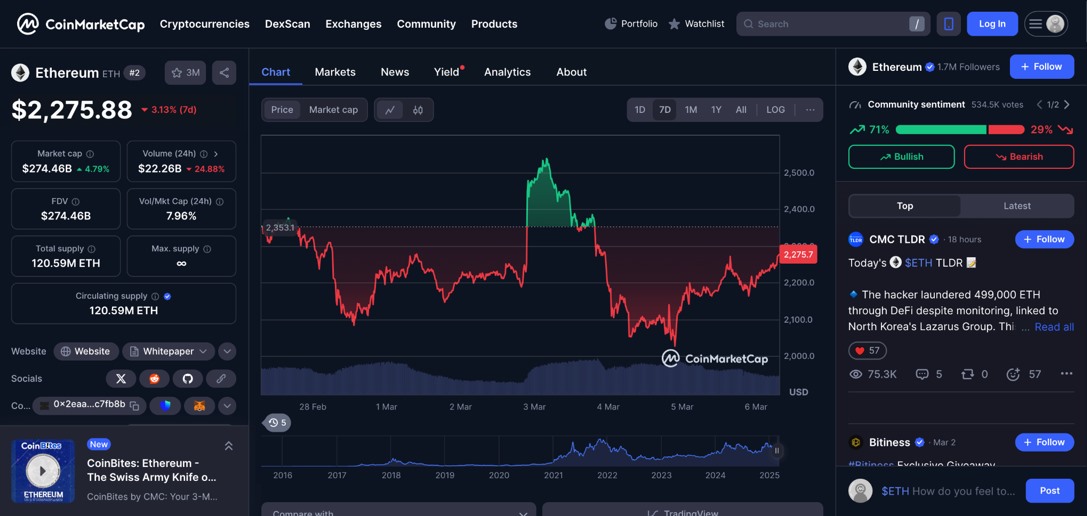Vote Bullish on community sentiment
1087x516 pixels.
(901, 157)
